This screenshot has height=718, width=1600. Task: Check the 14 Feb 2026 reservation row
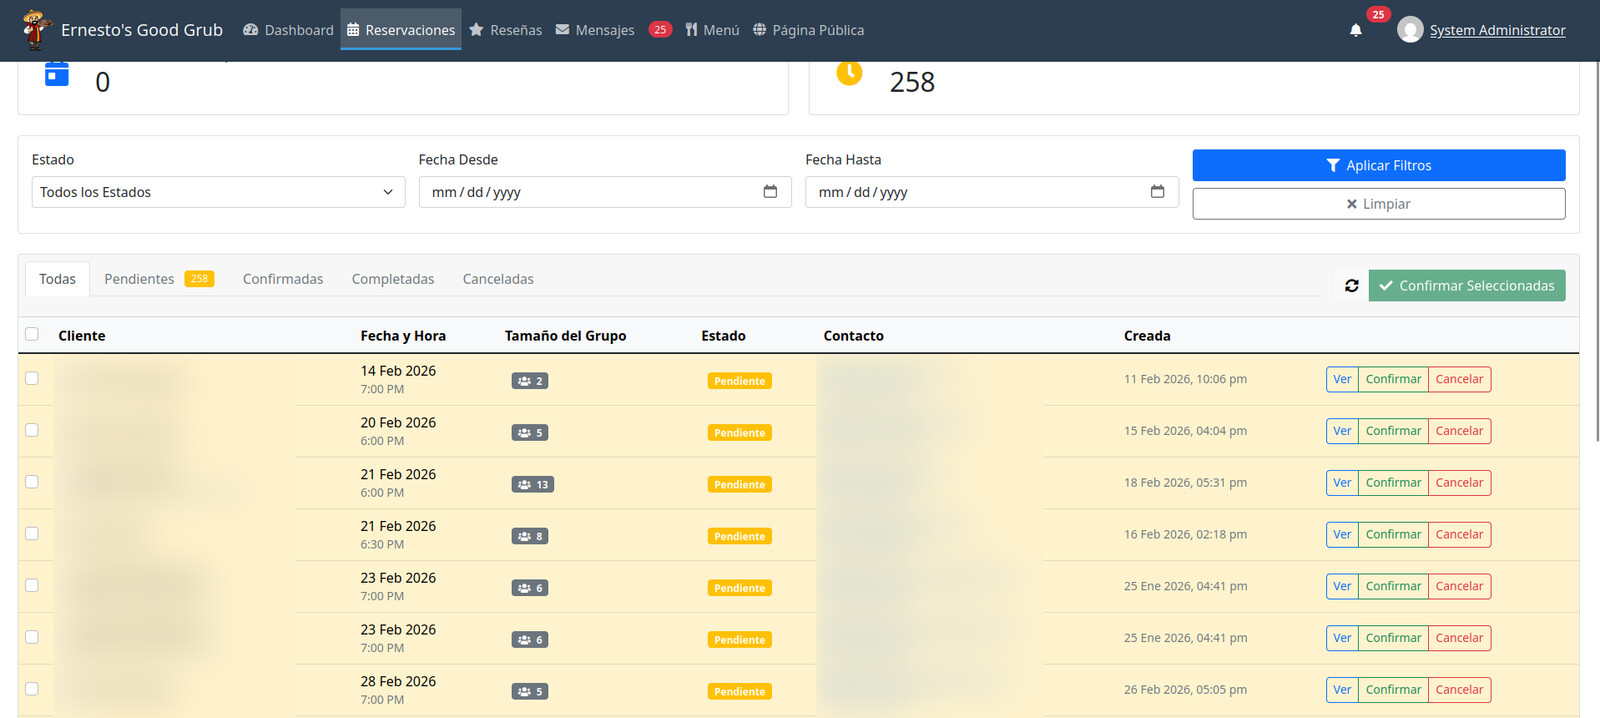(32, 378)
